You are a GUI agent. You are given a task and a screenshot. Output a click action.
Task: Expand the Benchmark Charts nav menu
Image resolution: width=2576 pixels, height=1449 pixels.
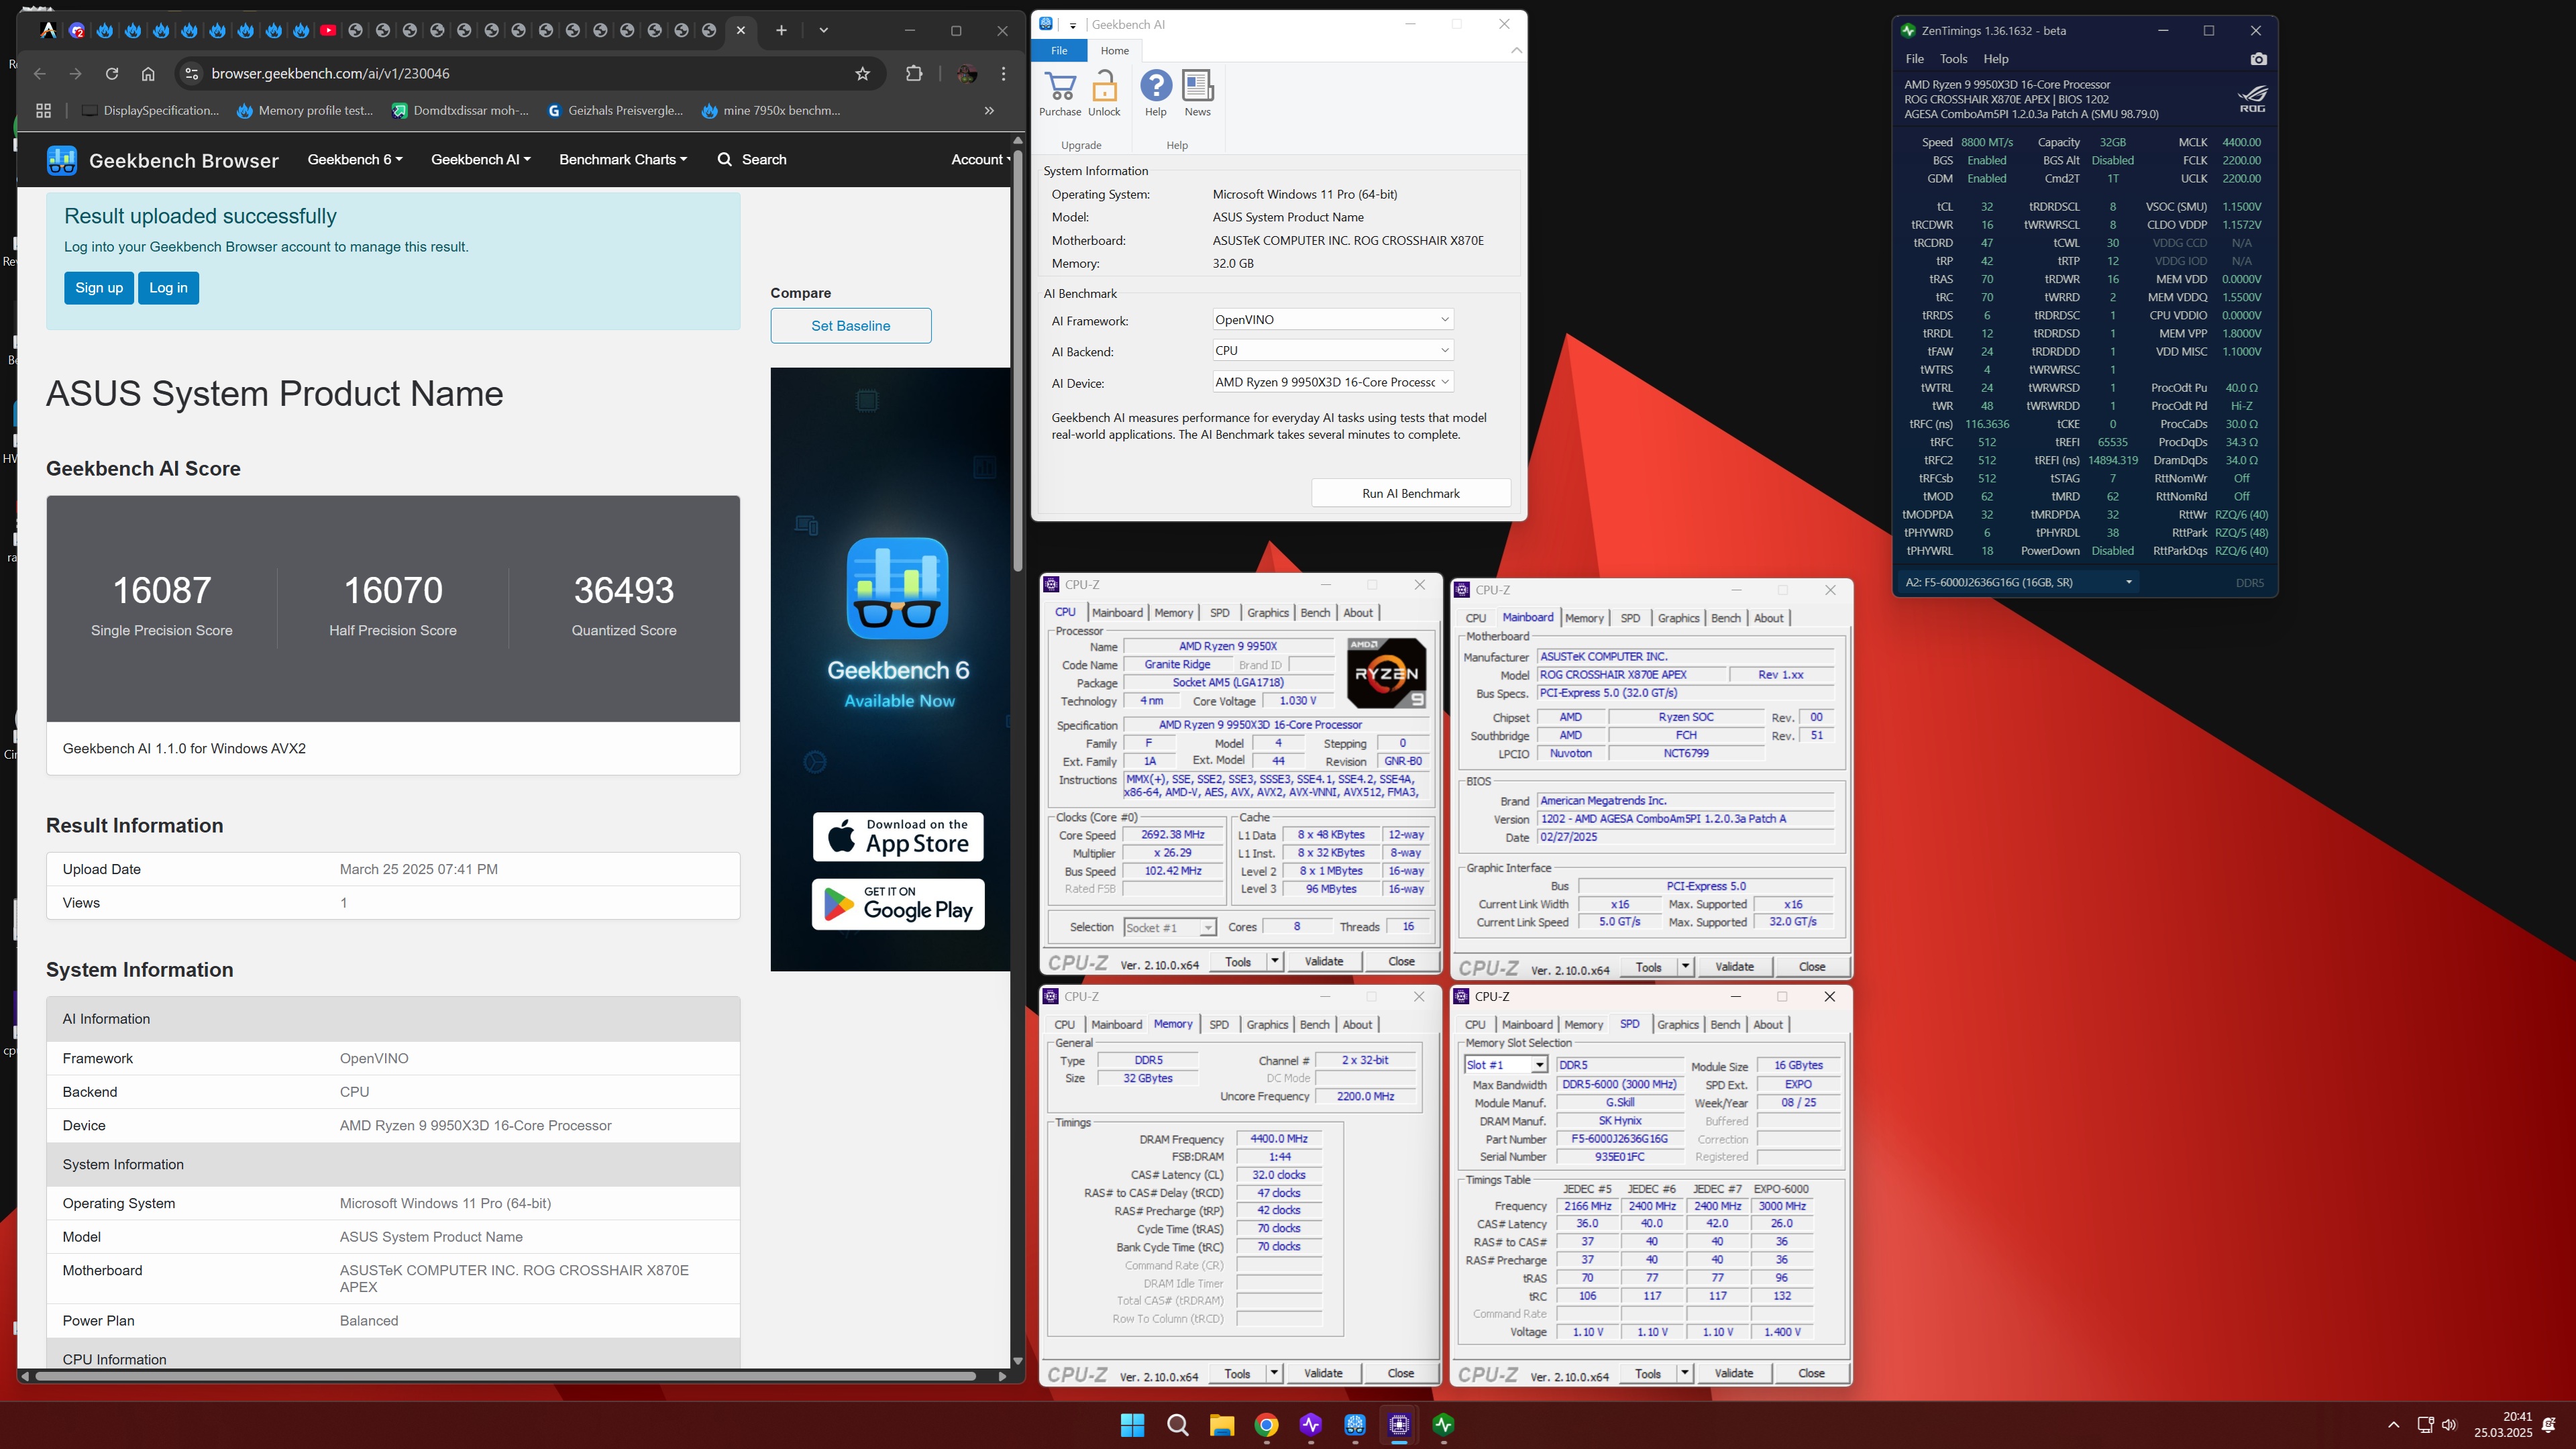[623, 160]
